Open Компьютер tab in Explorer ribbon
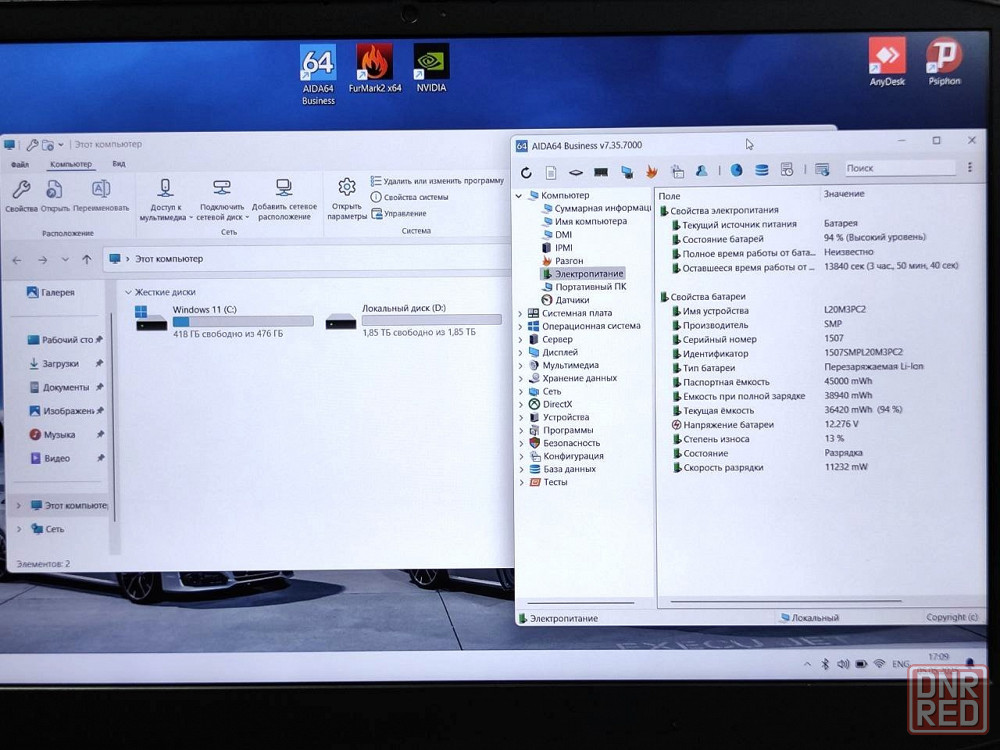 71,164
